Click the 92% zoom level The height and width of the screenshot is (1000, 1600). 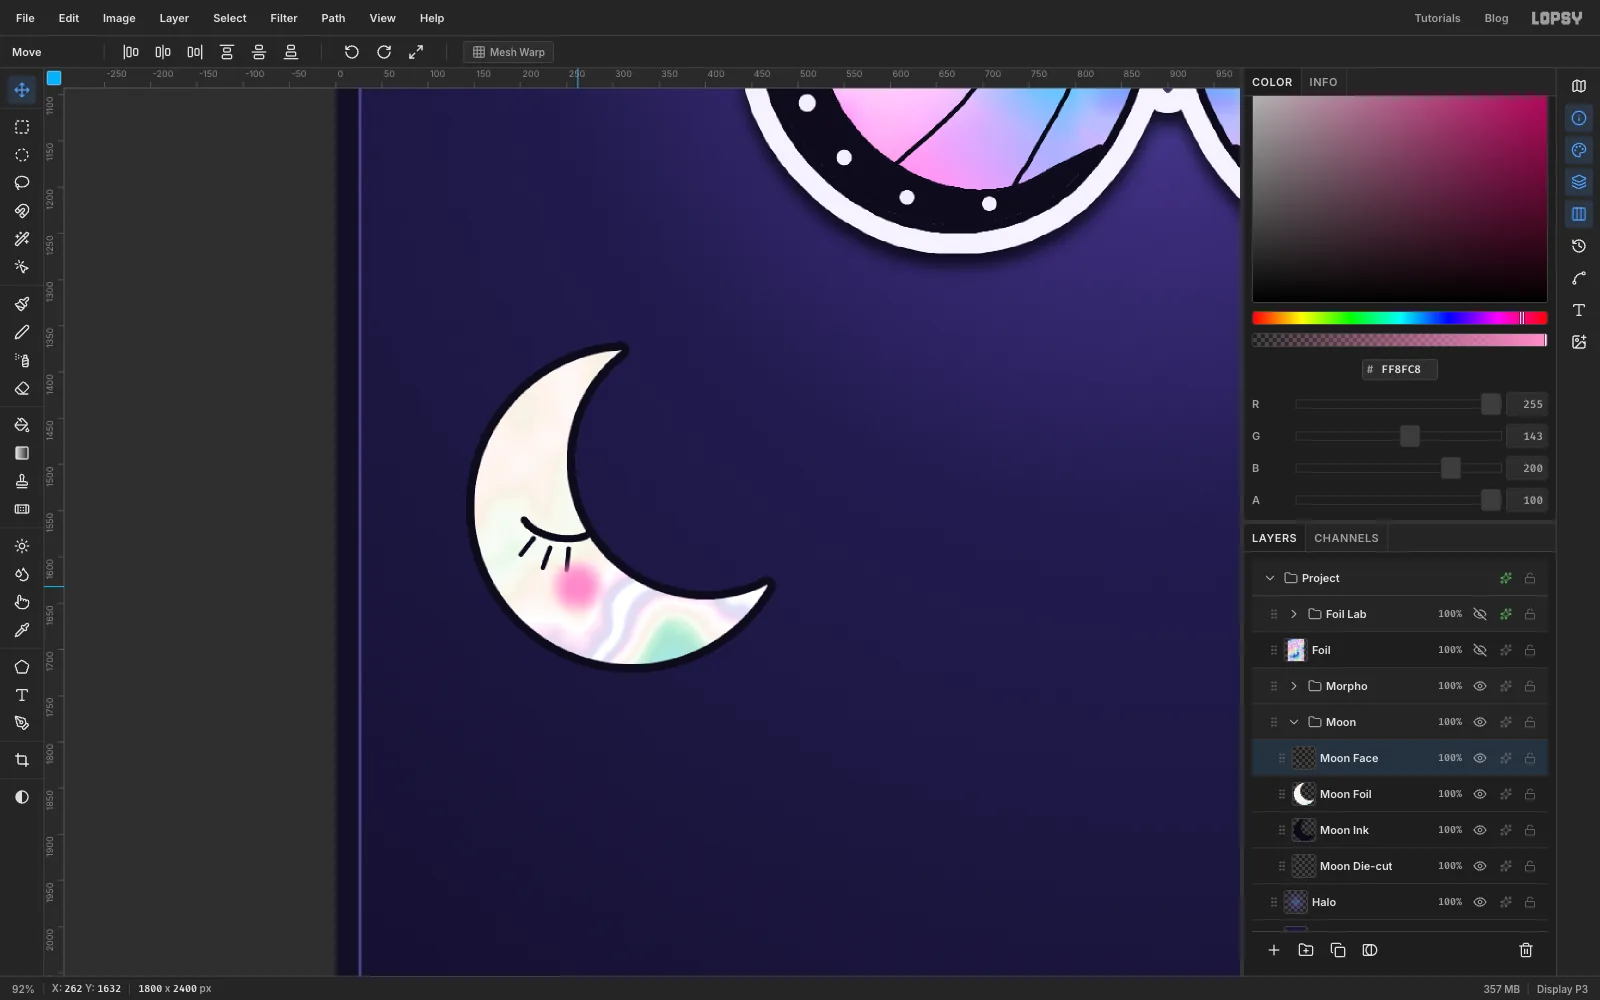coord(23,989)
